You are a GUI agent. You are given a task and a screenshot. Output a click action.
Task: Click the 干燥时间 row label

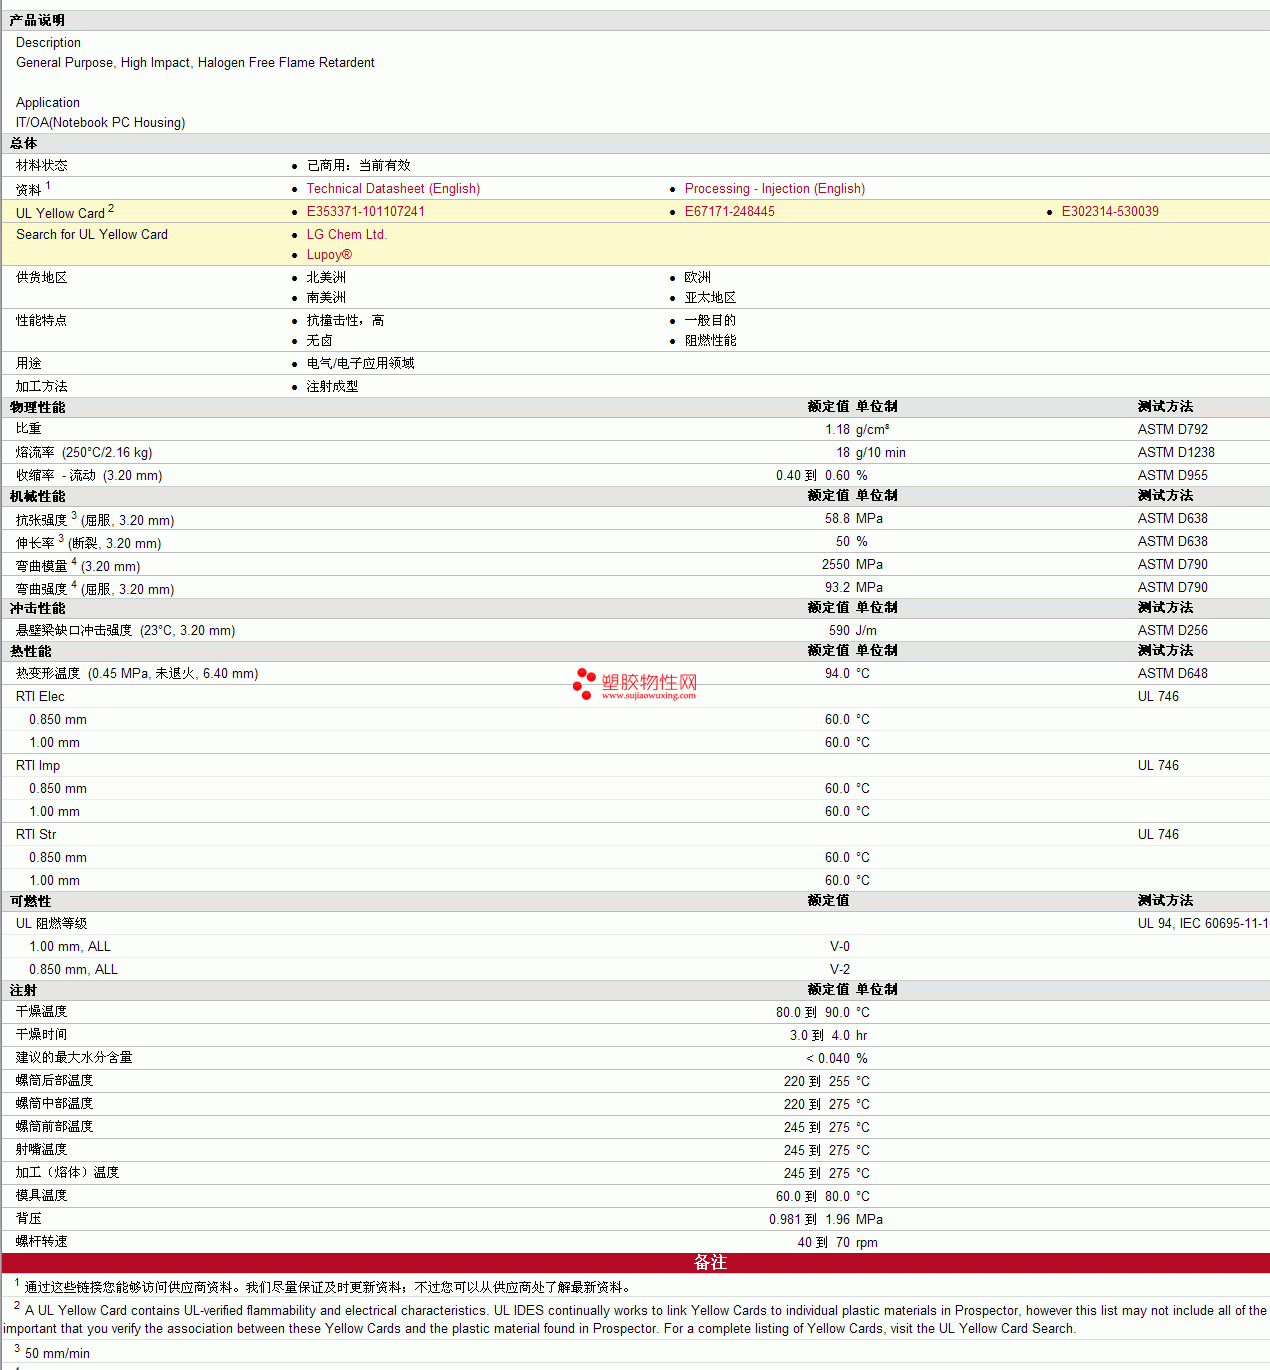coord(41,1035)
